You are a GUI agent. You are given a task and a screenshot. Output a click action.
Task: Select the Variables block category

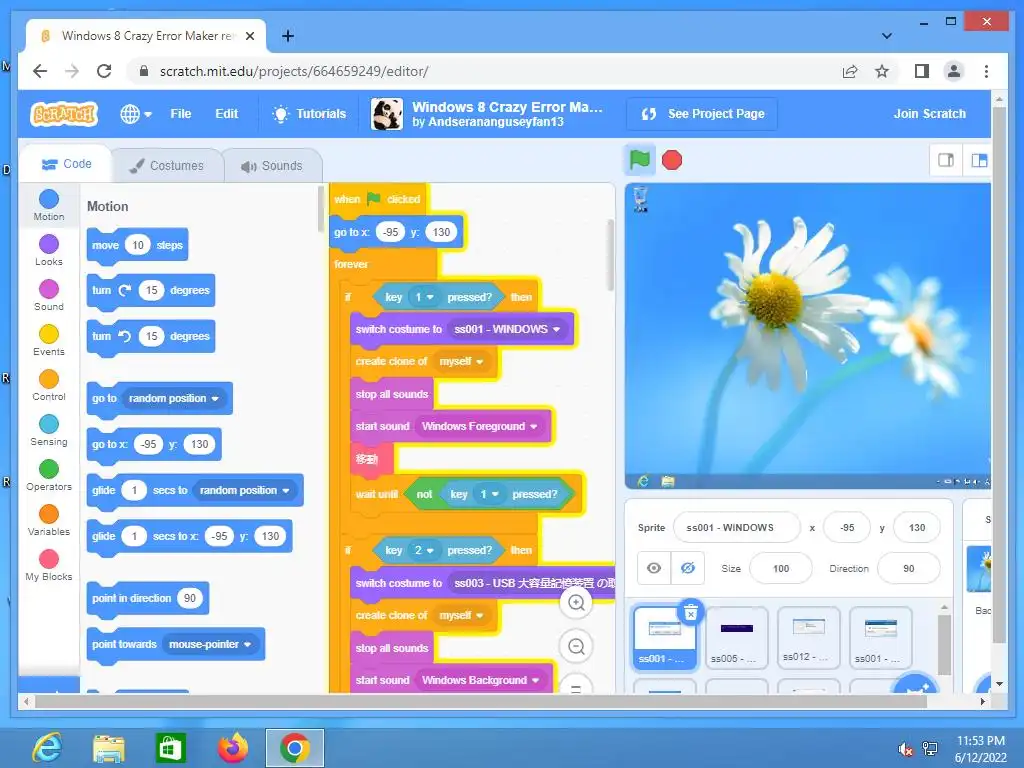(49, 521)
